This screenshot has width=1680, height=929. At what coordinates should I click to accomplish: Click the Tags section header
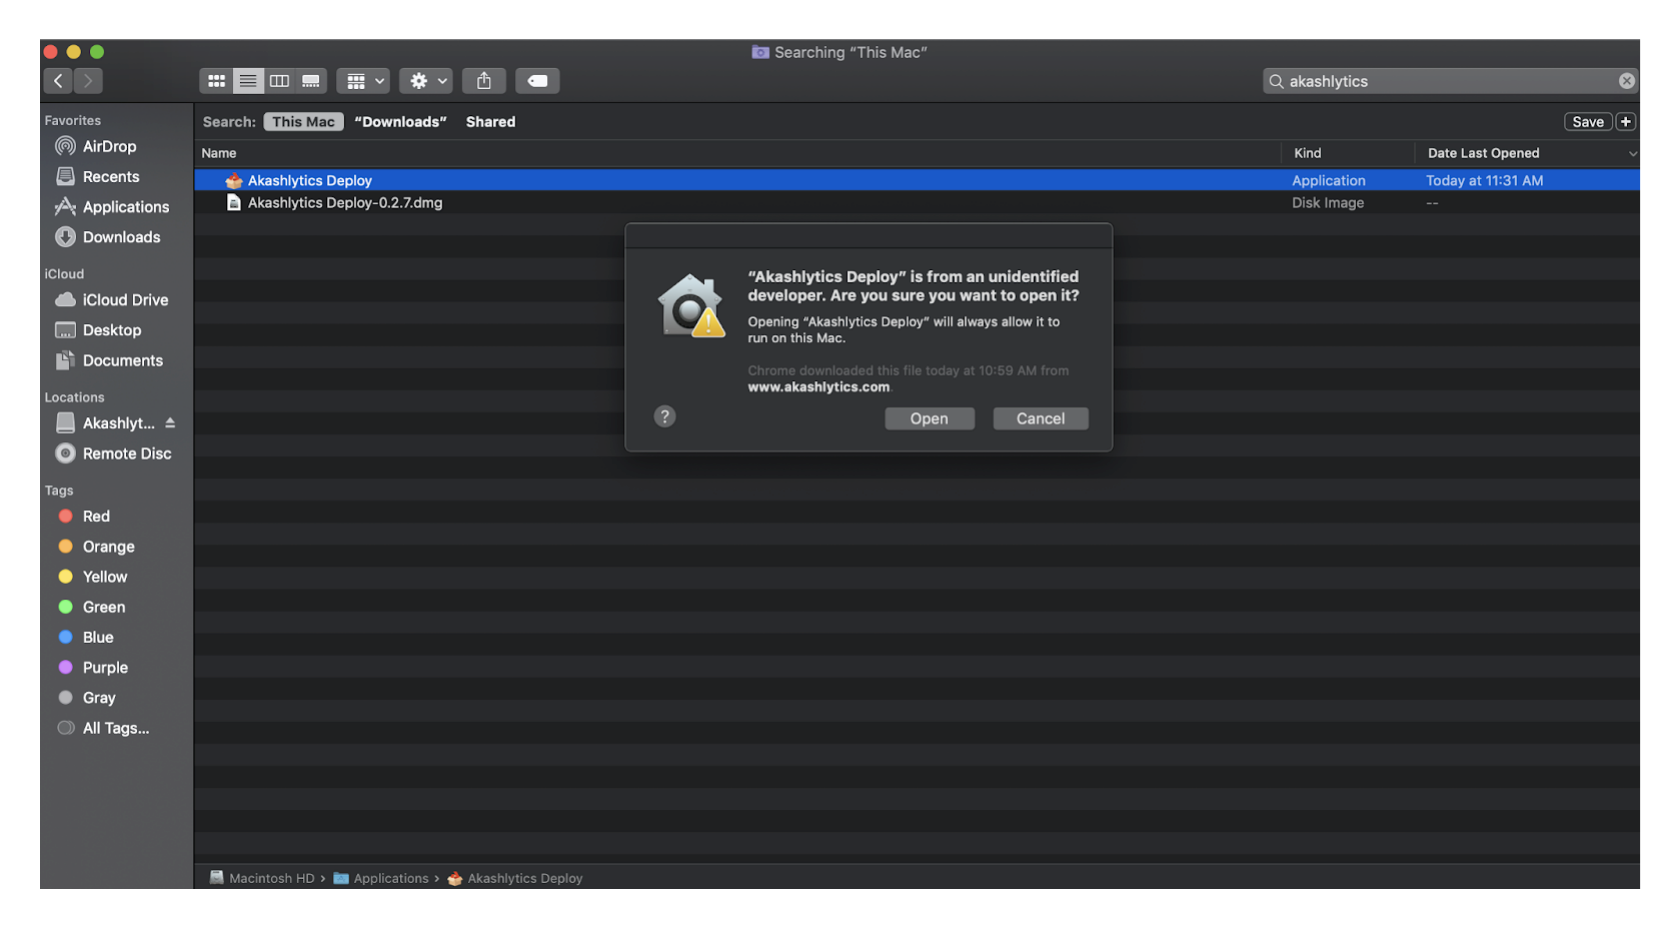coord(59,491)
